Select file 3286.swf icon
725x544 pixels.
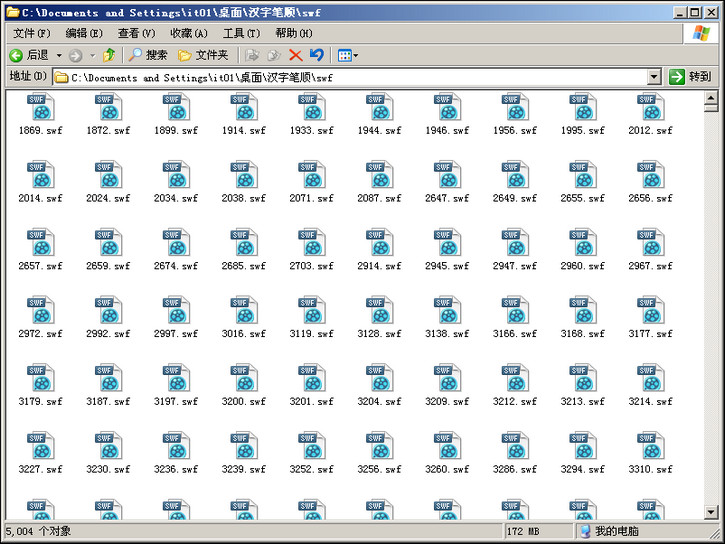[x=516, y=446]
